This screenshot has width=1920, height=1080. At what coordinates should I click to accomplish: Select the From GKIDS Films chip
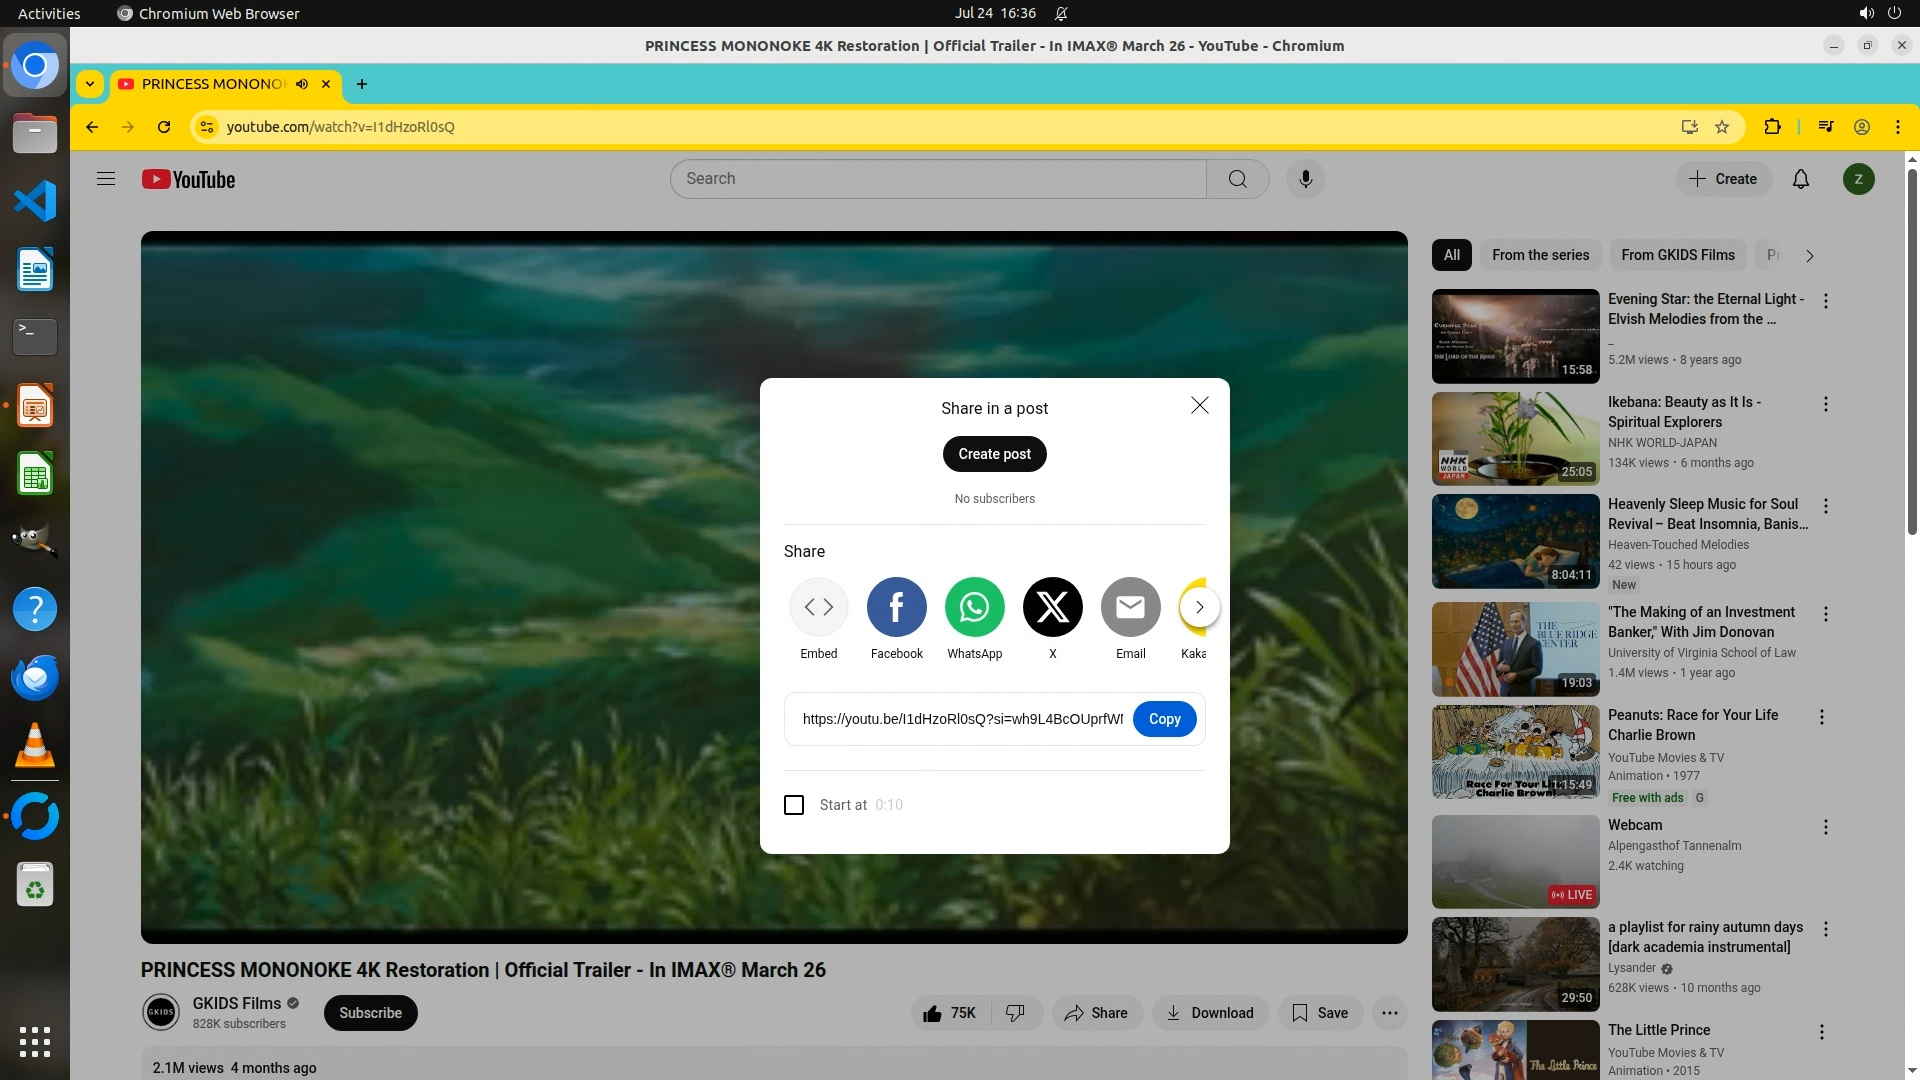[x=1677, y=255]
